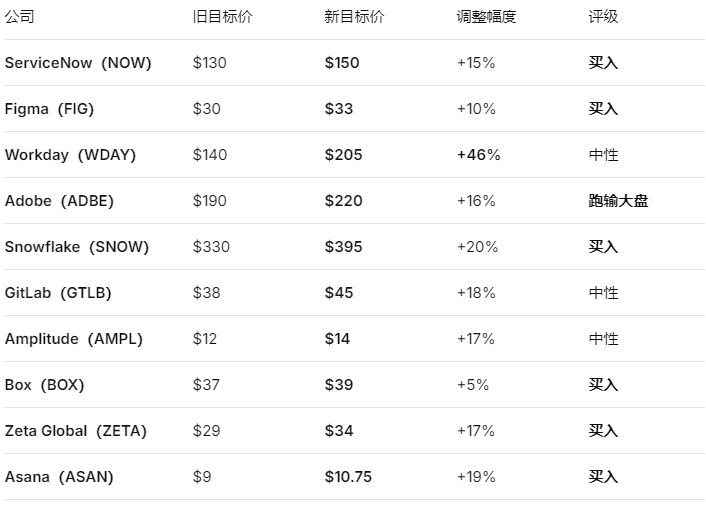Click the 调整幅度 column header

click(x=486, y=17)
